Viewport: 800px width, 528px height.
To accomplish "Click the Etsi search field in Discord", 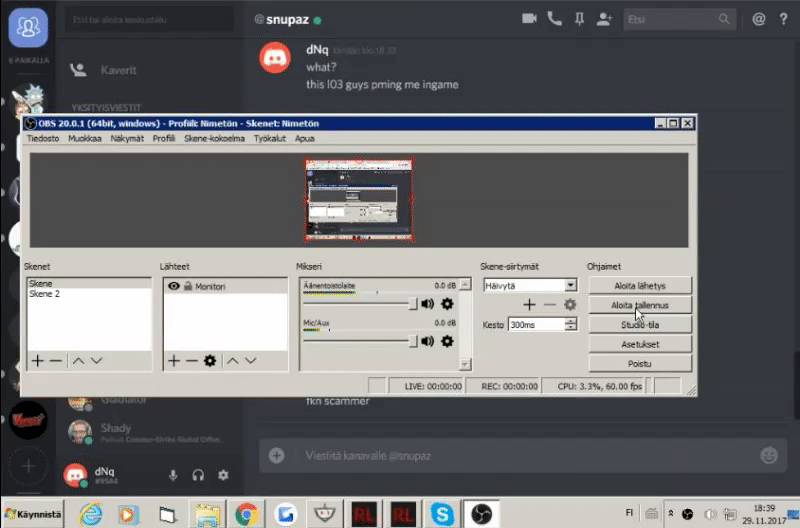I will tap(679, 19).
